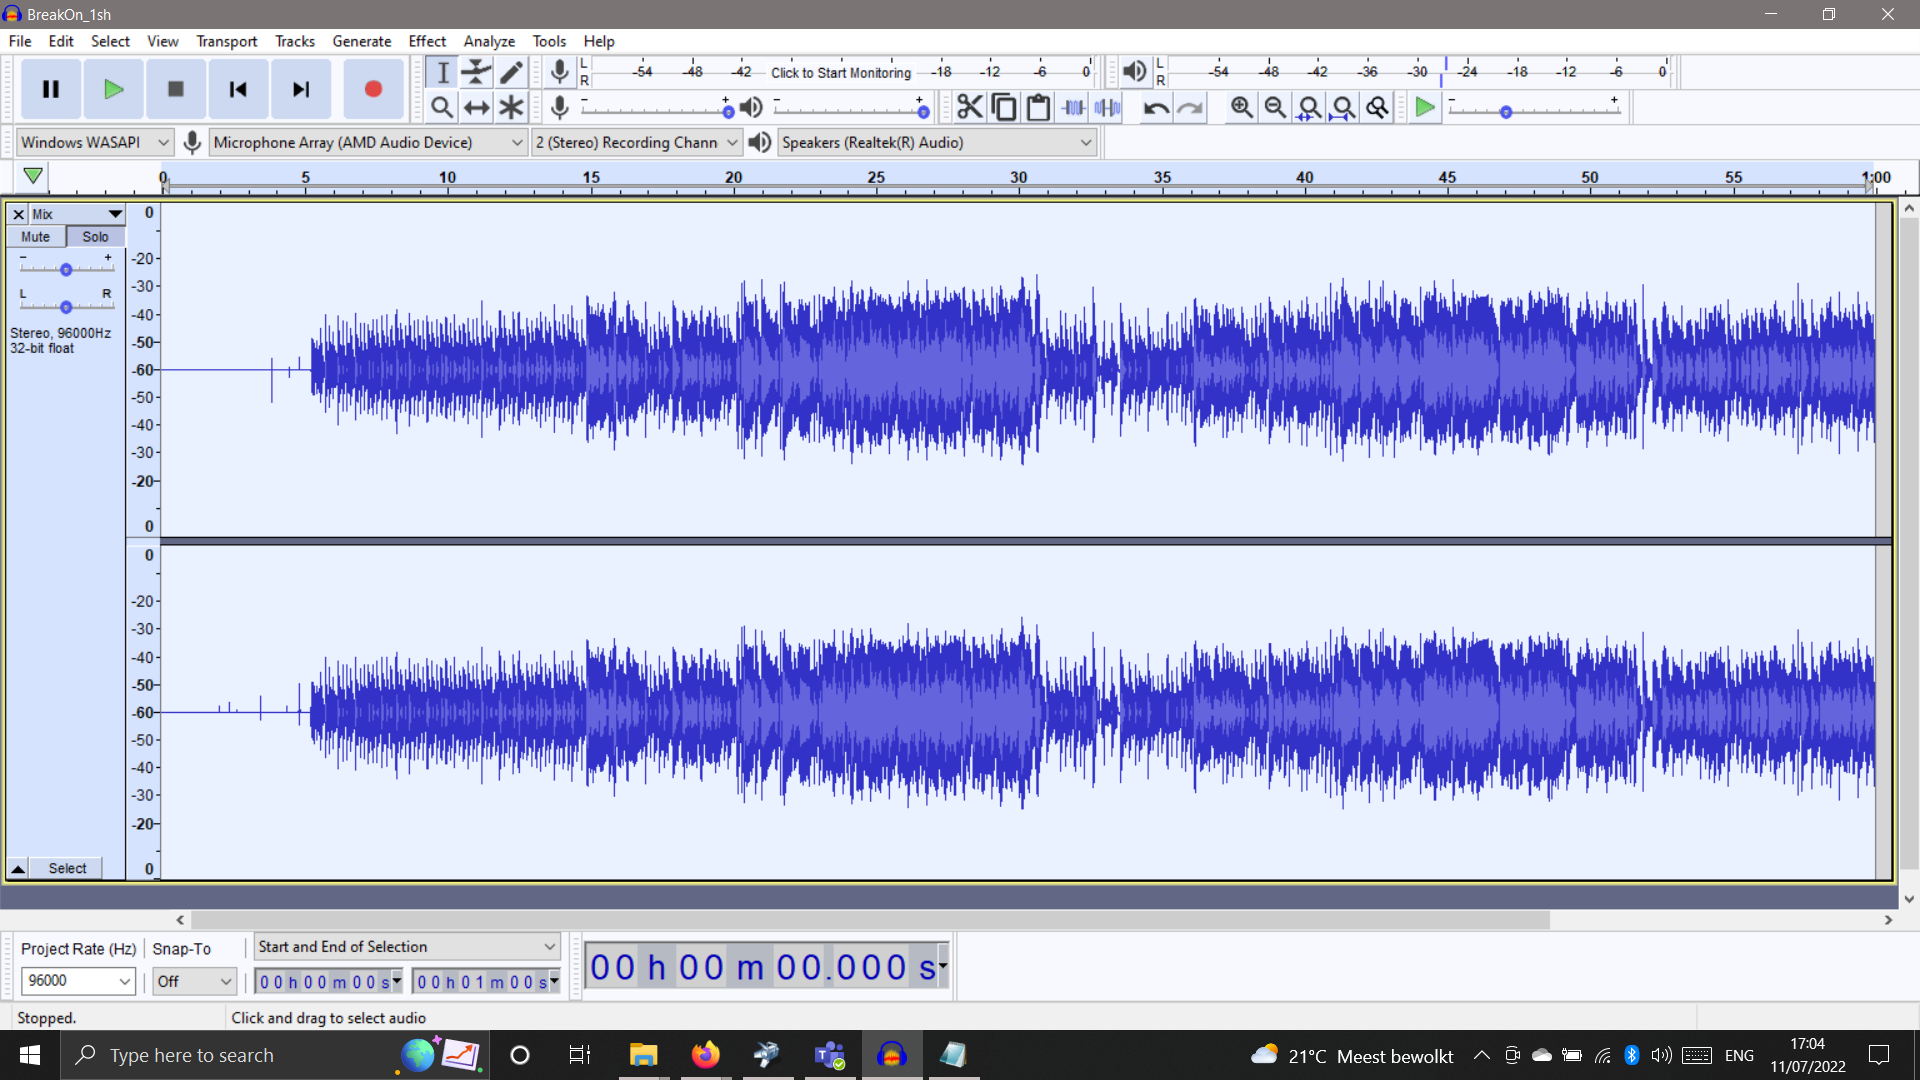Image resolution: width=1920 pixels, height=1080 pixels.
Task: Click the track Select button
Action: tap(67, 868)
